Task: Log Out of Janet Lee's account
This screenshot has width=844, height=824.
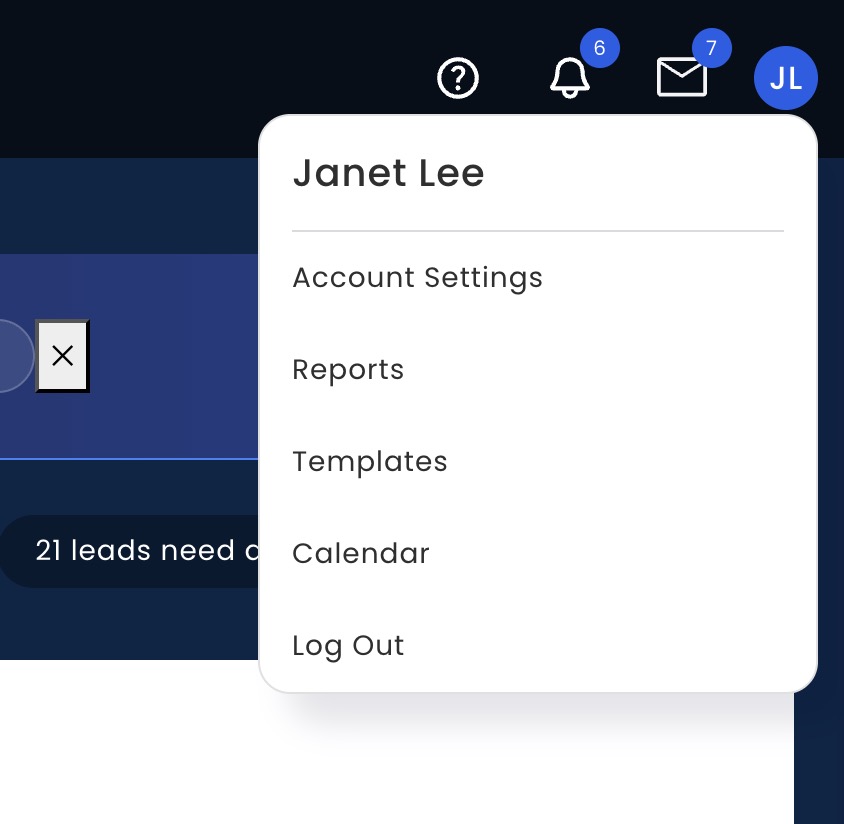Action: (x=348, y=646)
